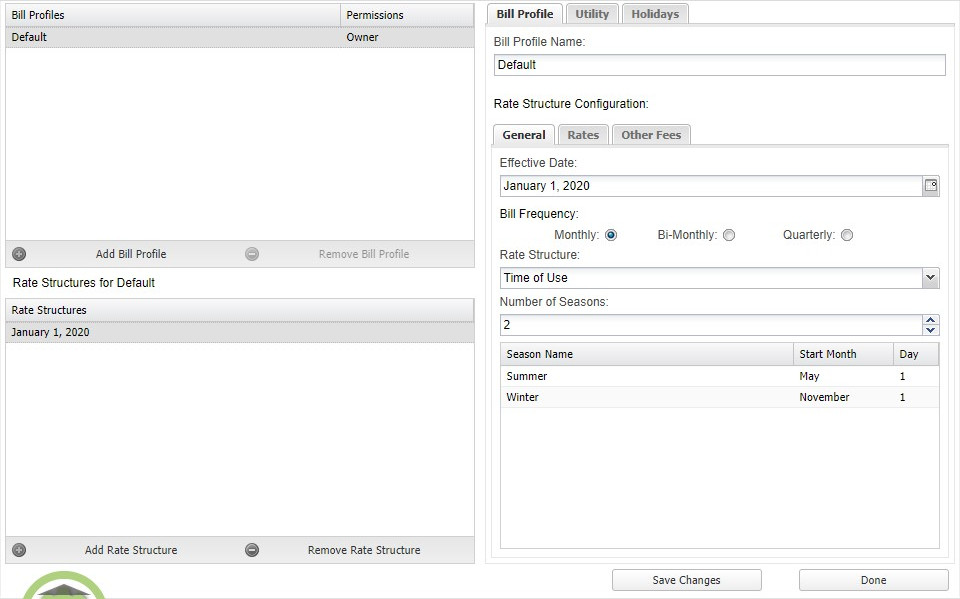The width and height of the screenshot is (960, 599).
Task: Click the plus icon beside Add Rate Structure
Action: point(19,550)
